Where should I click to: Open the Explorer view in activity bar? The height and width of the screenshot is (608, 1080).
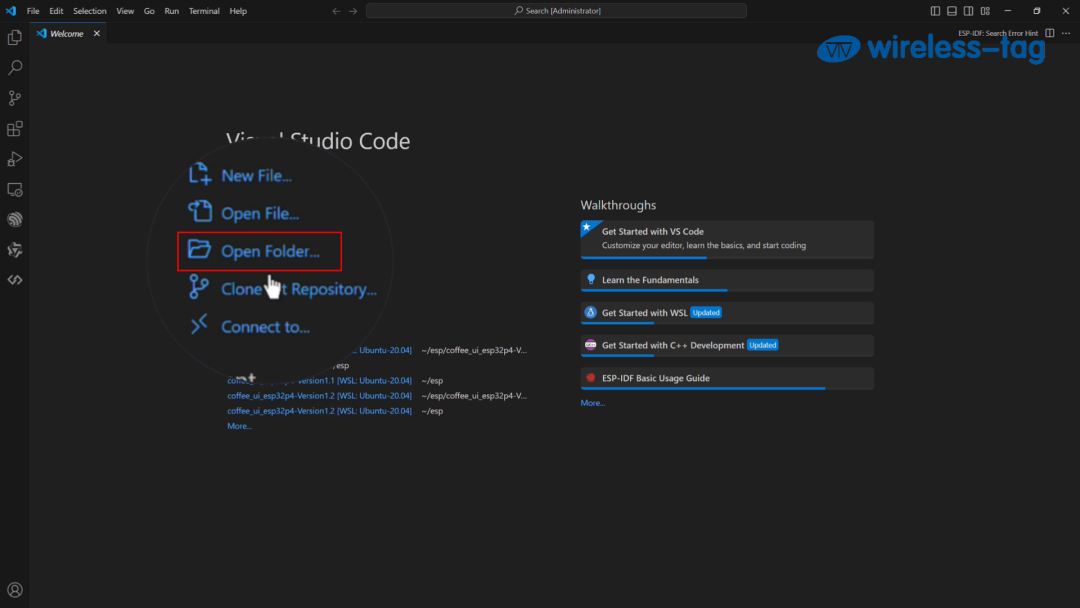click(15, 38)
